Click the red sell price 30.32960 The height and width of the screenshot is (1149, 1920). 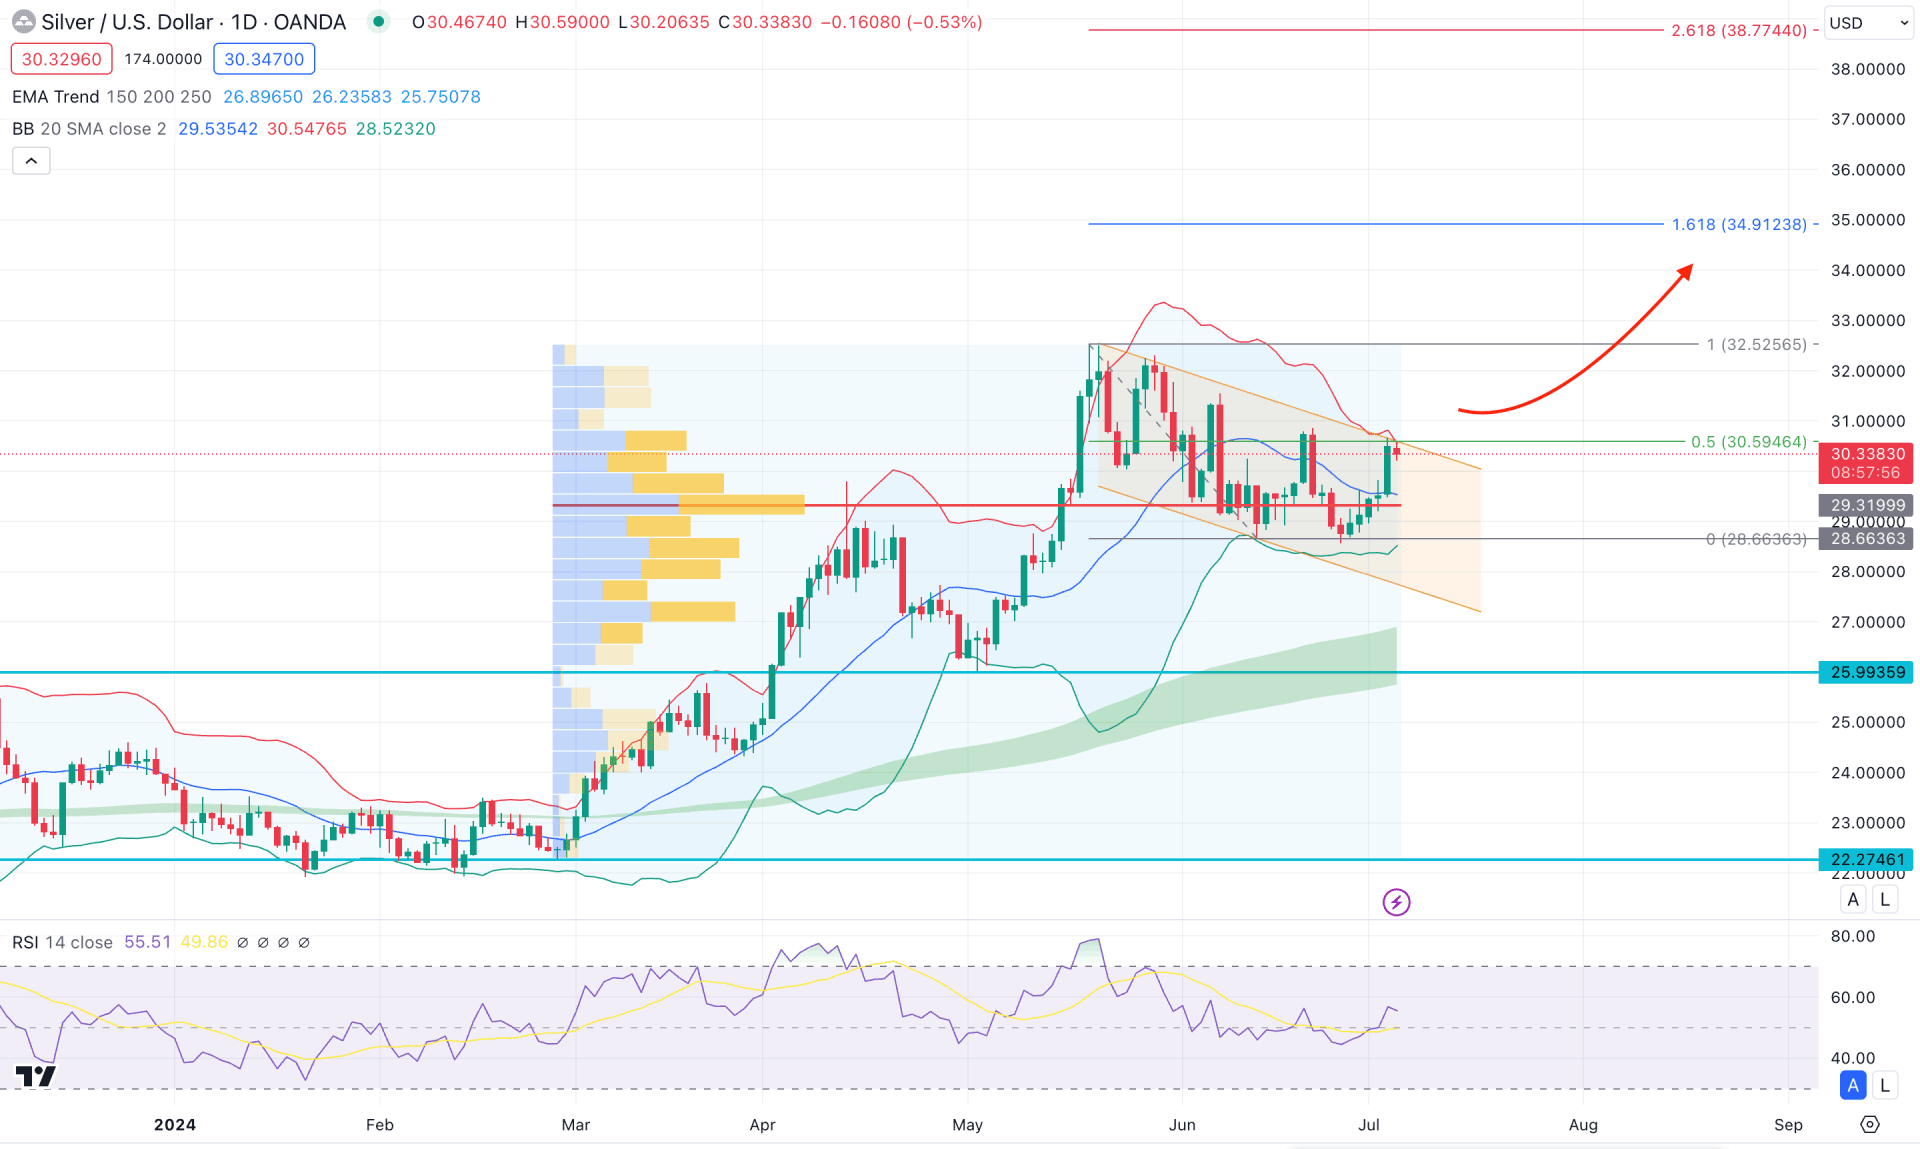(x=61, y=59)
